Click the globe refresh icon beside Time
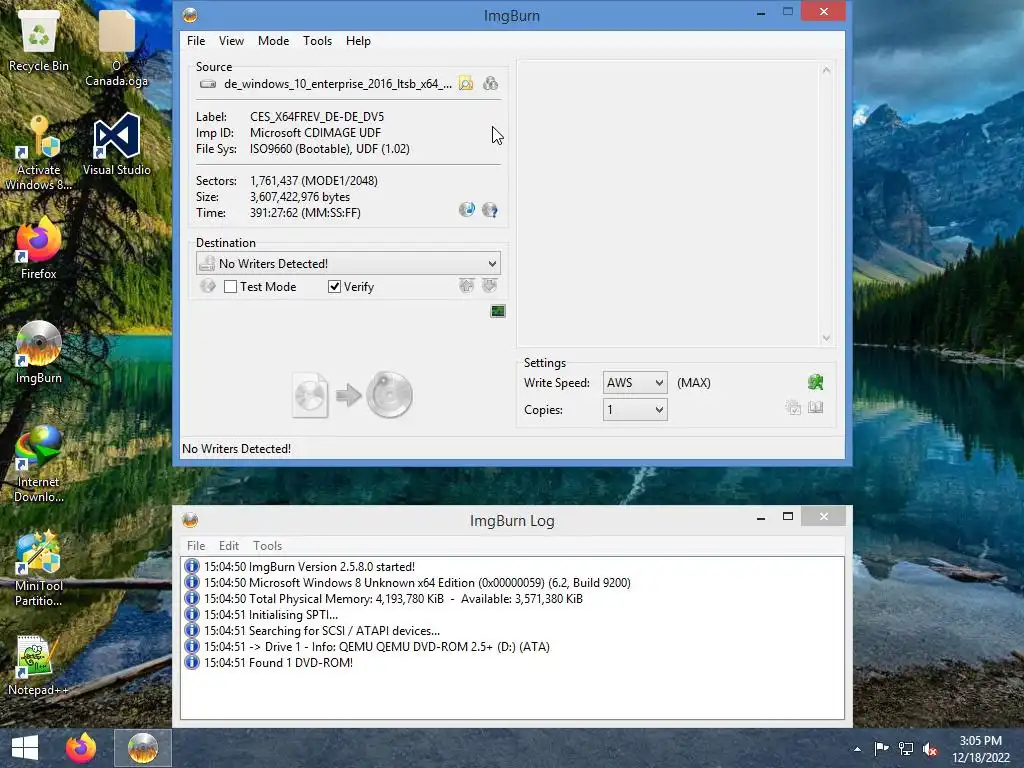 click(x=466, y=210)
